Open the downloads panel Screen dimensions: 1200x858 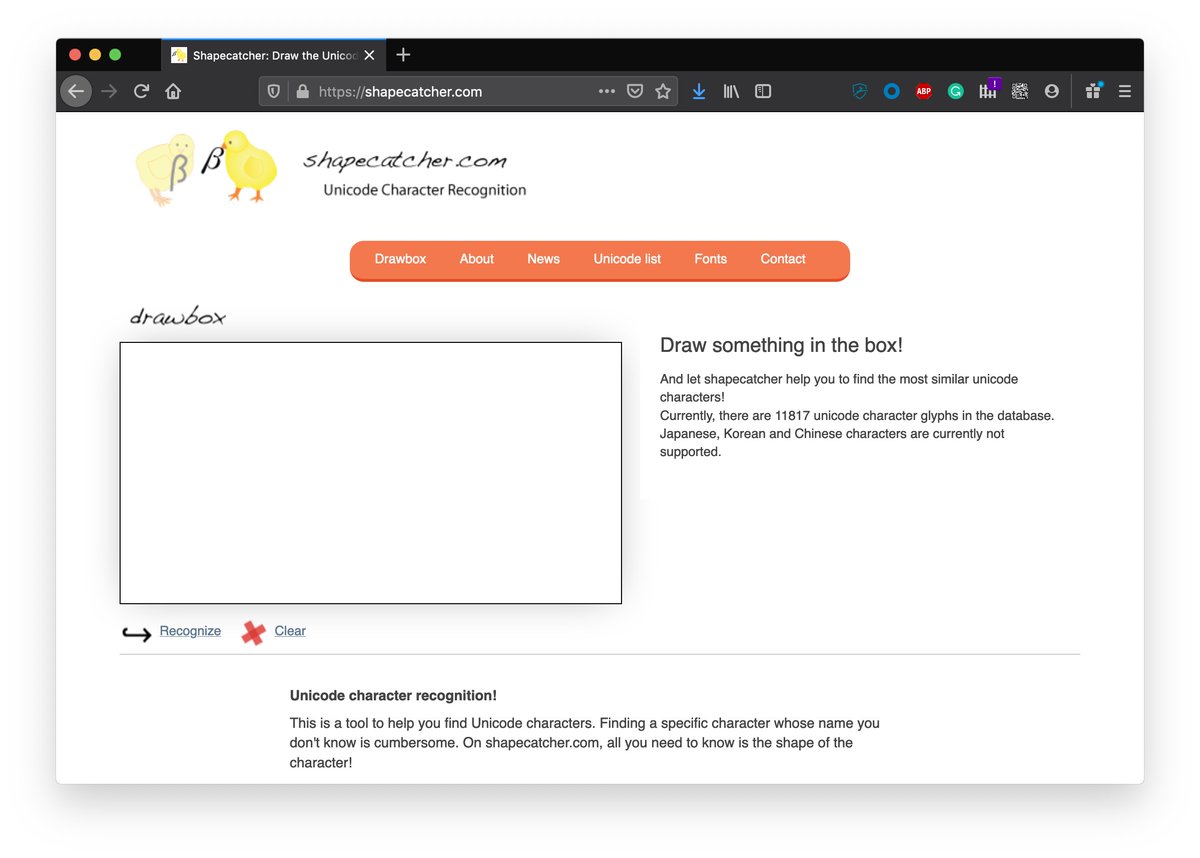(699, 91)
